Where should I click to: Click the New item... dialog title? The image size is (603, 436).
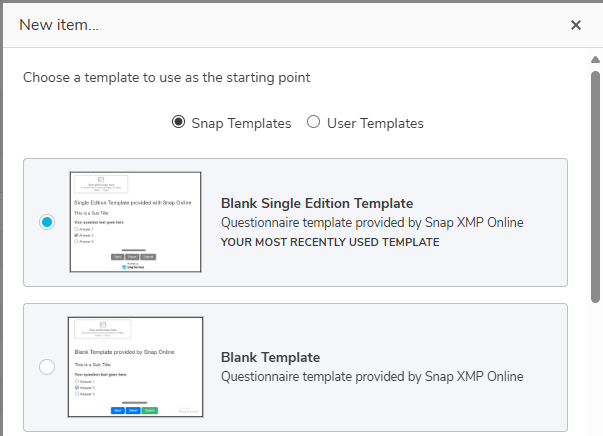[59, 25]
